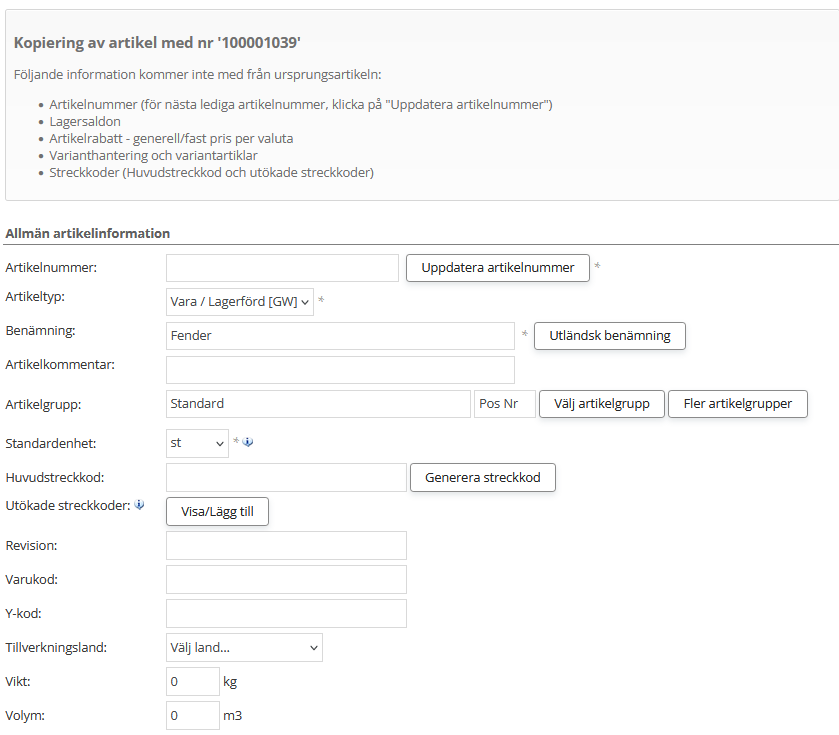Click Generera streckkod button
Viewport: 839px width, 735px height.
click(483, 478)
